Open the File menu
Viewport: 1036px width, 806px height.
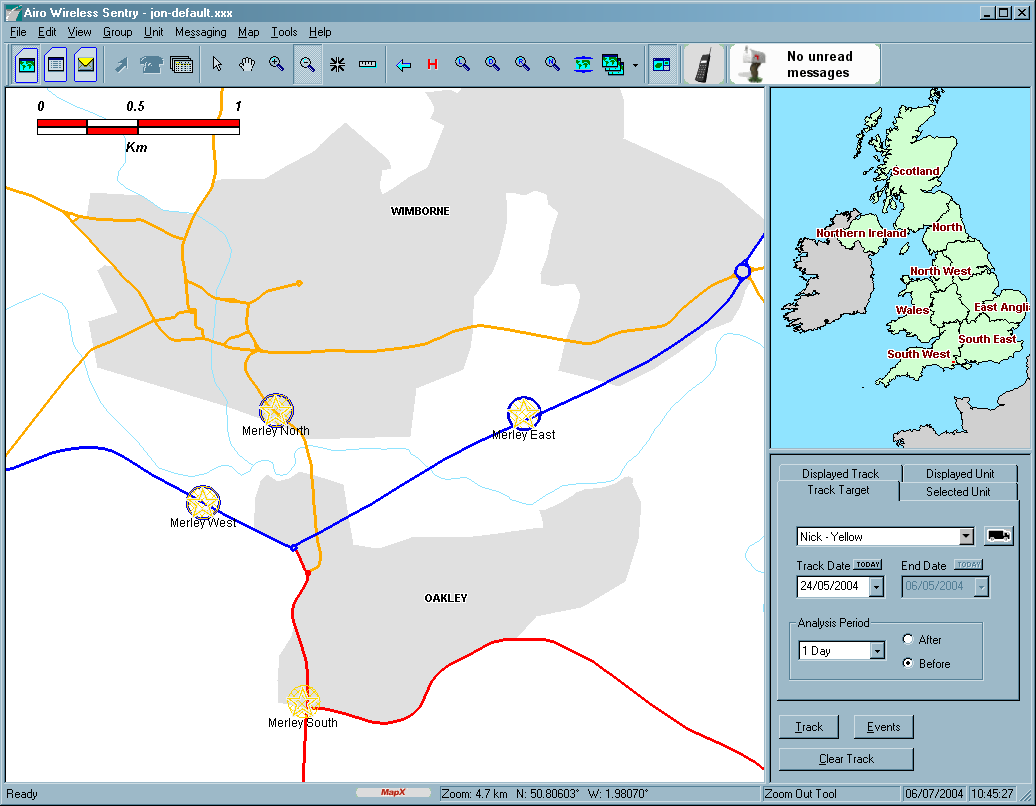tap(18, 32)
